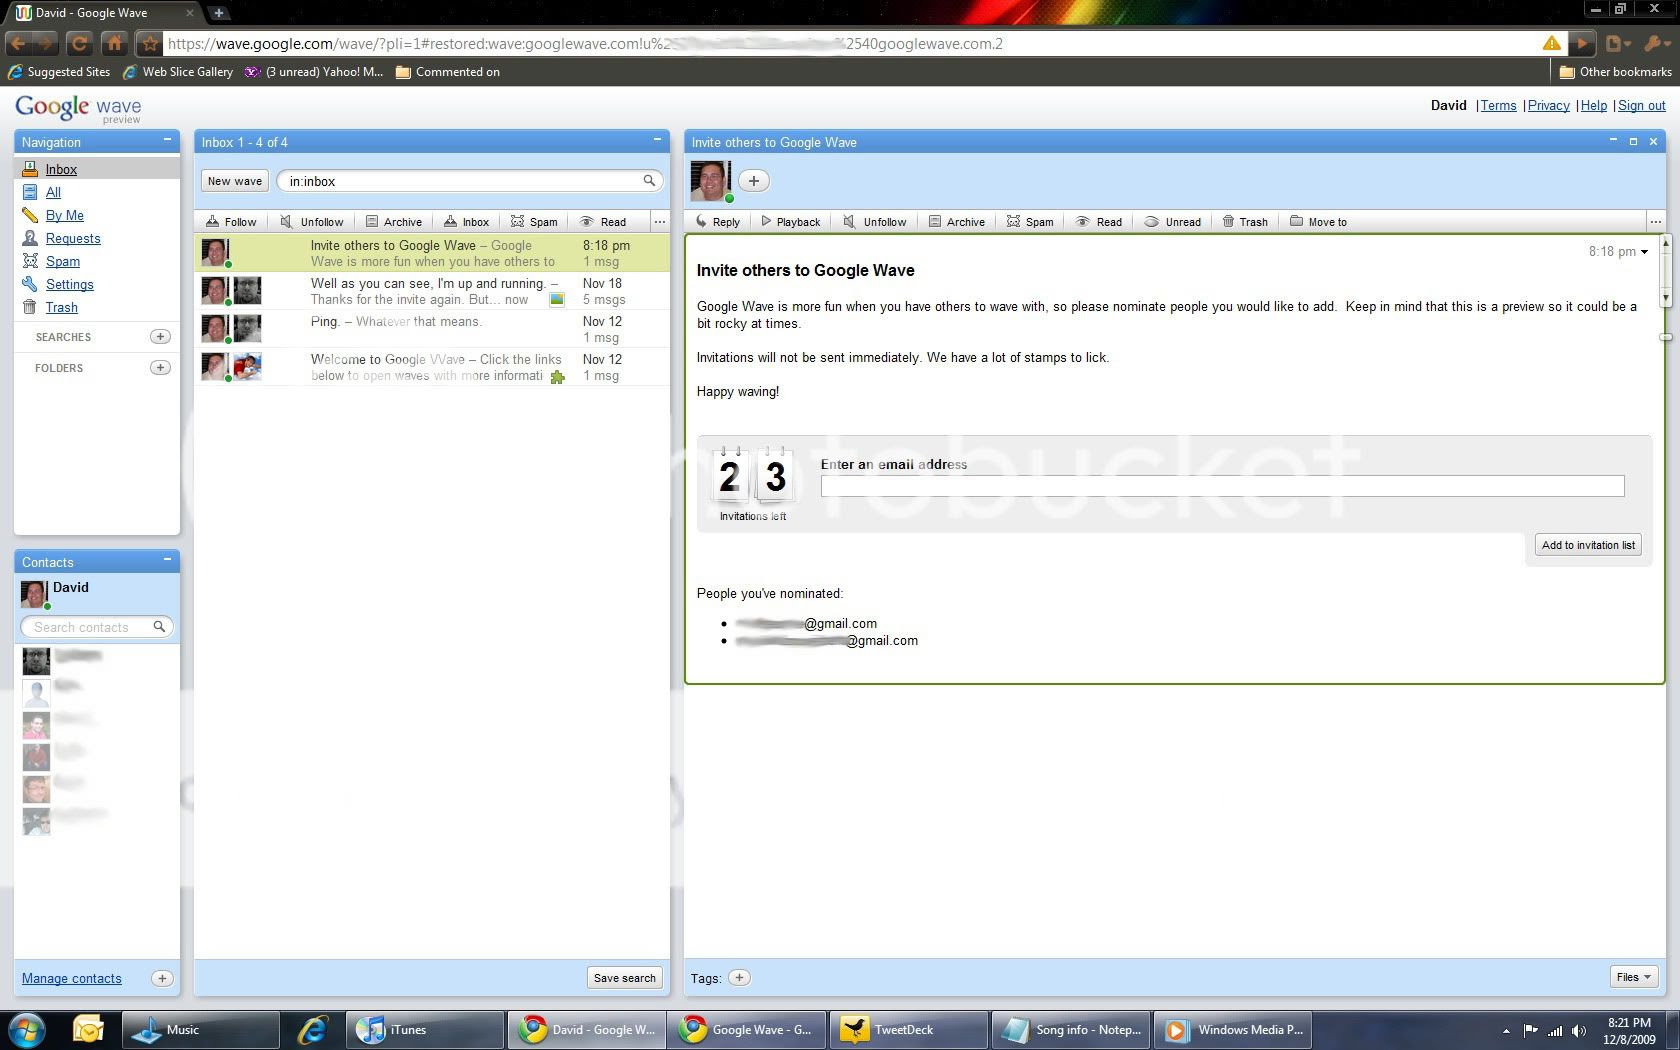Viewport: 1680px width, 1050px height.
Task: Mark the open wave as Unread
Action: [x=1173, y=222]
